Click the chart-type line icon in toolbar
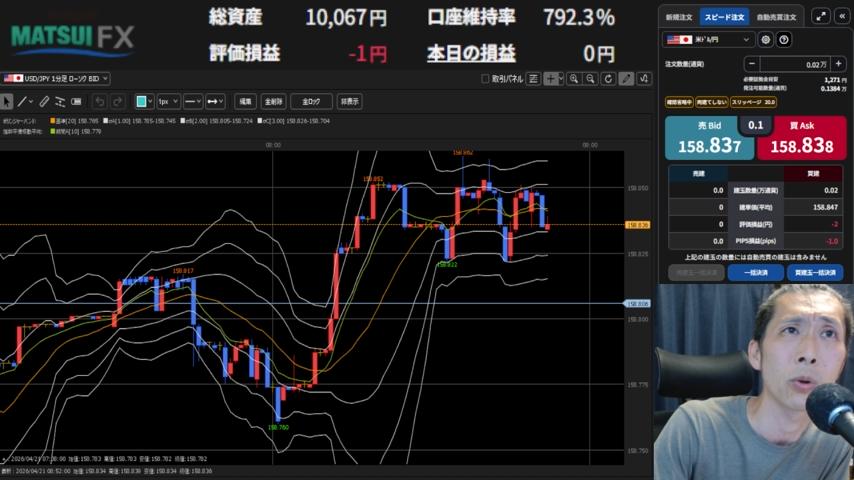Viewport: 854px width, 480px height. 644,79
